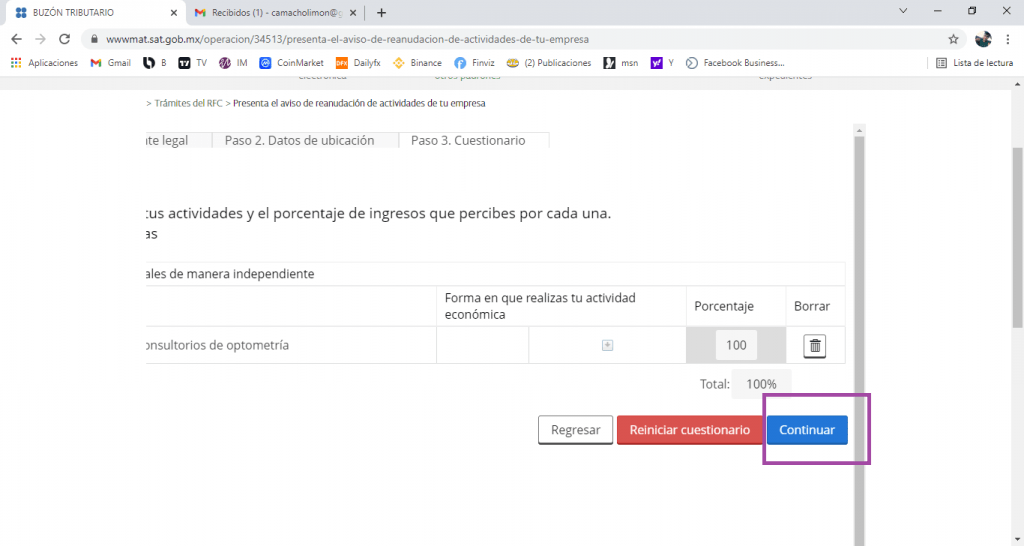This screenshot has width=1024, height=546.
Task: Go forward in browser history
Action: [40, 39]
